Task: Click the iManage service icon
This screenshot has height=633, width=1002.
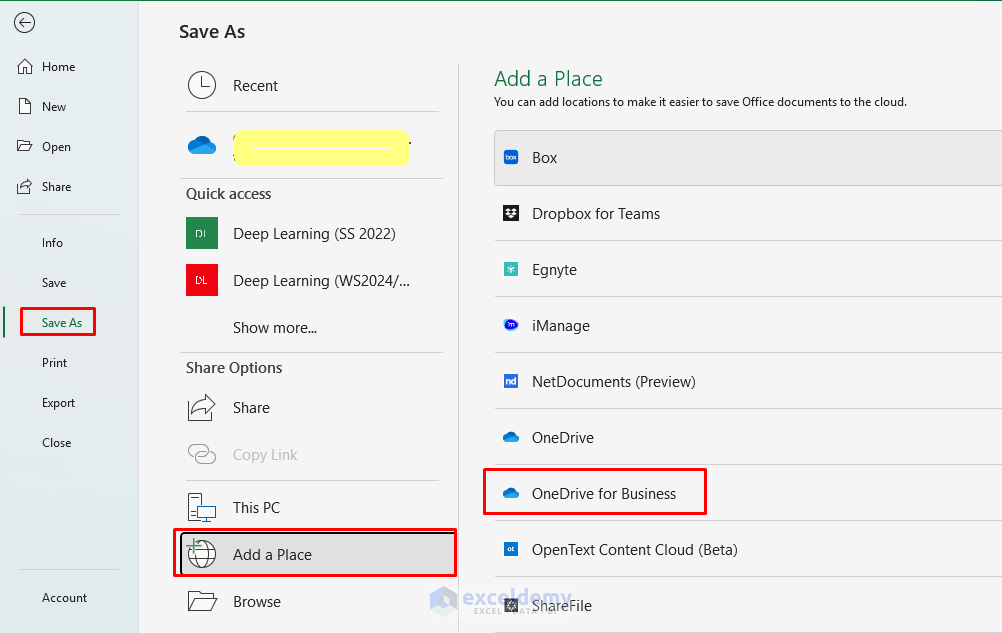Action: tap(511, 326)
